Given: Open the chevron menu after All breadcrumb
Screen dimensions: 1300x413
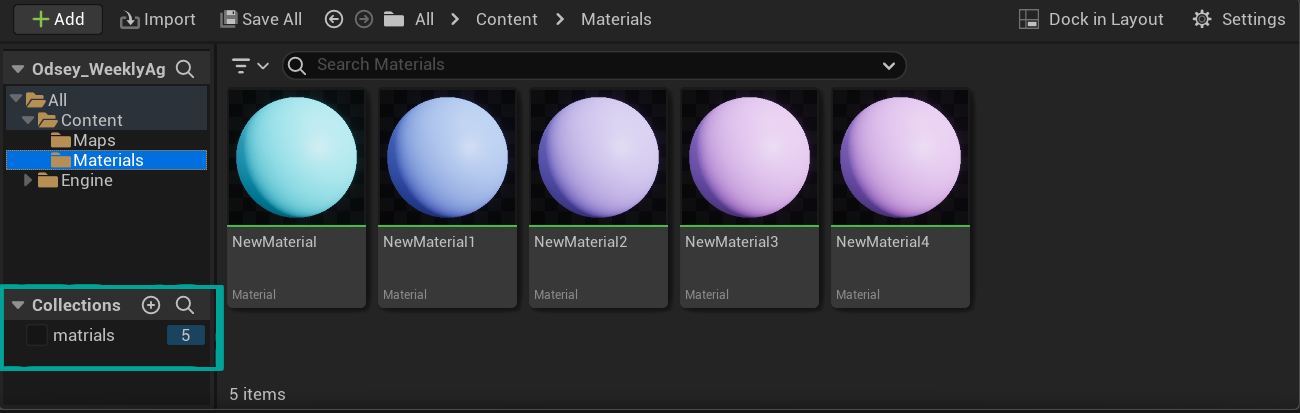Looking at the screenshot, I should (456, 19).
